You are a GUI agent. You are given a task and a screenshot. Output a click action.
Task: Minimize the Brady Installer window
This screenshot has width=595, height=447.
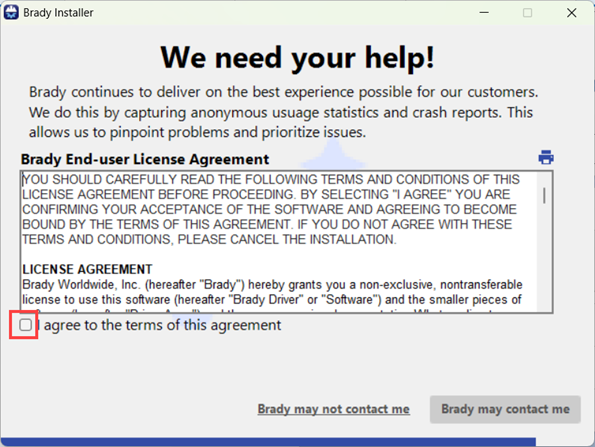pos(484,13)
